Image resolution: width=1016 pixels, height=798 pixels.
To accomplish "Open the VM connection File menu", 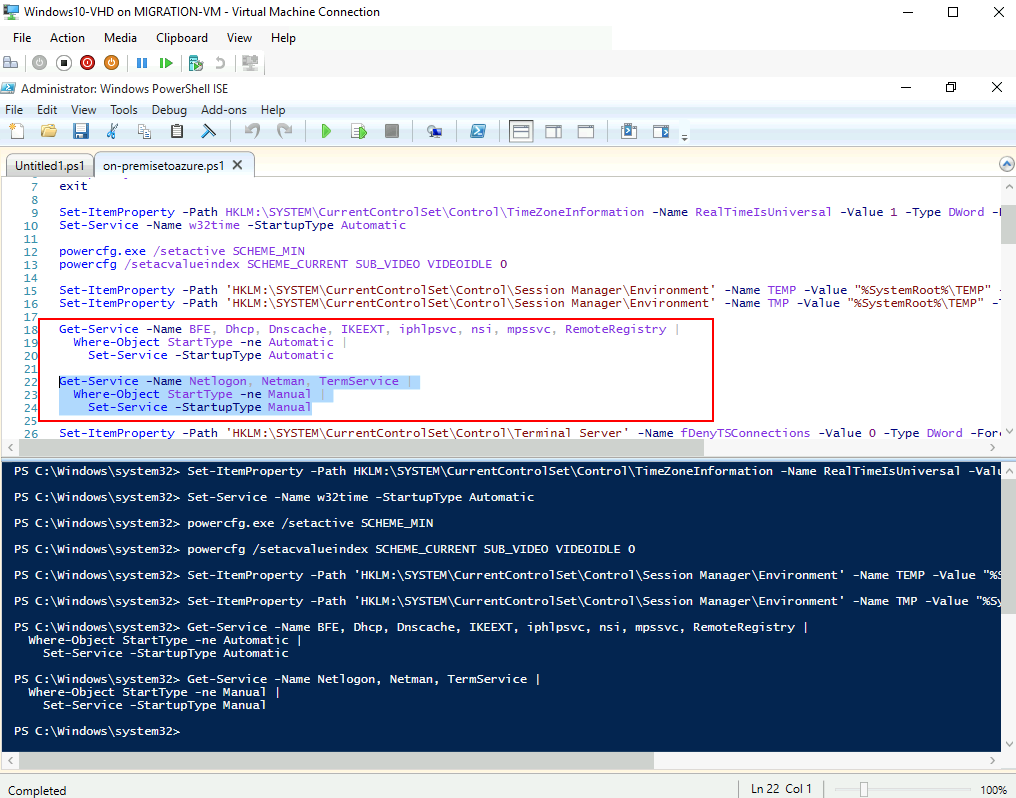I will (x=22, y=38).
